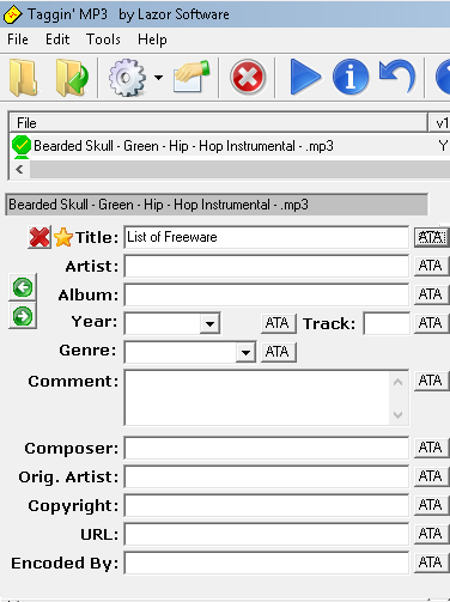Image resolution: width=450 pixels, height=602 pixels.
Task: Expand the gear icon dropdown arrow
Action: pos(158,78)
